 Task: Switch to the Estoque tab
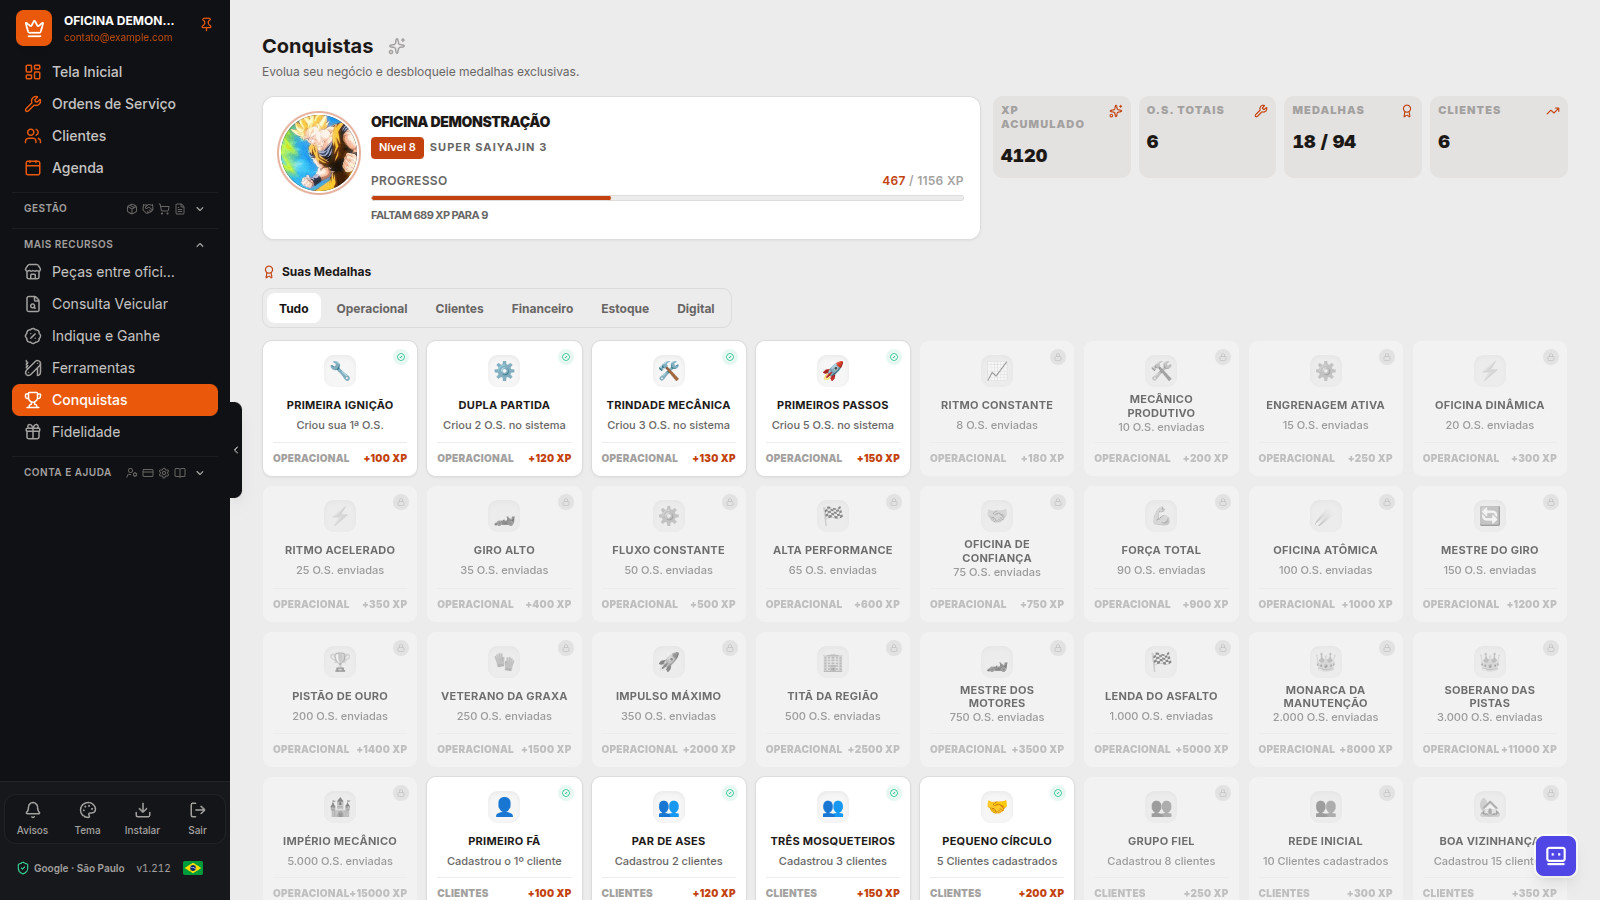pyautogui.click(x=625, y=309)
